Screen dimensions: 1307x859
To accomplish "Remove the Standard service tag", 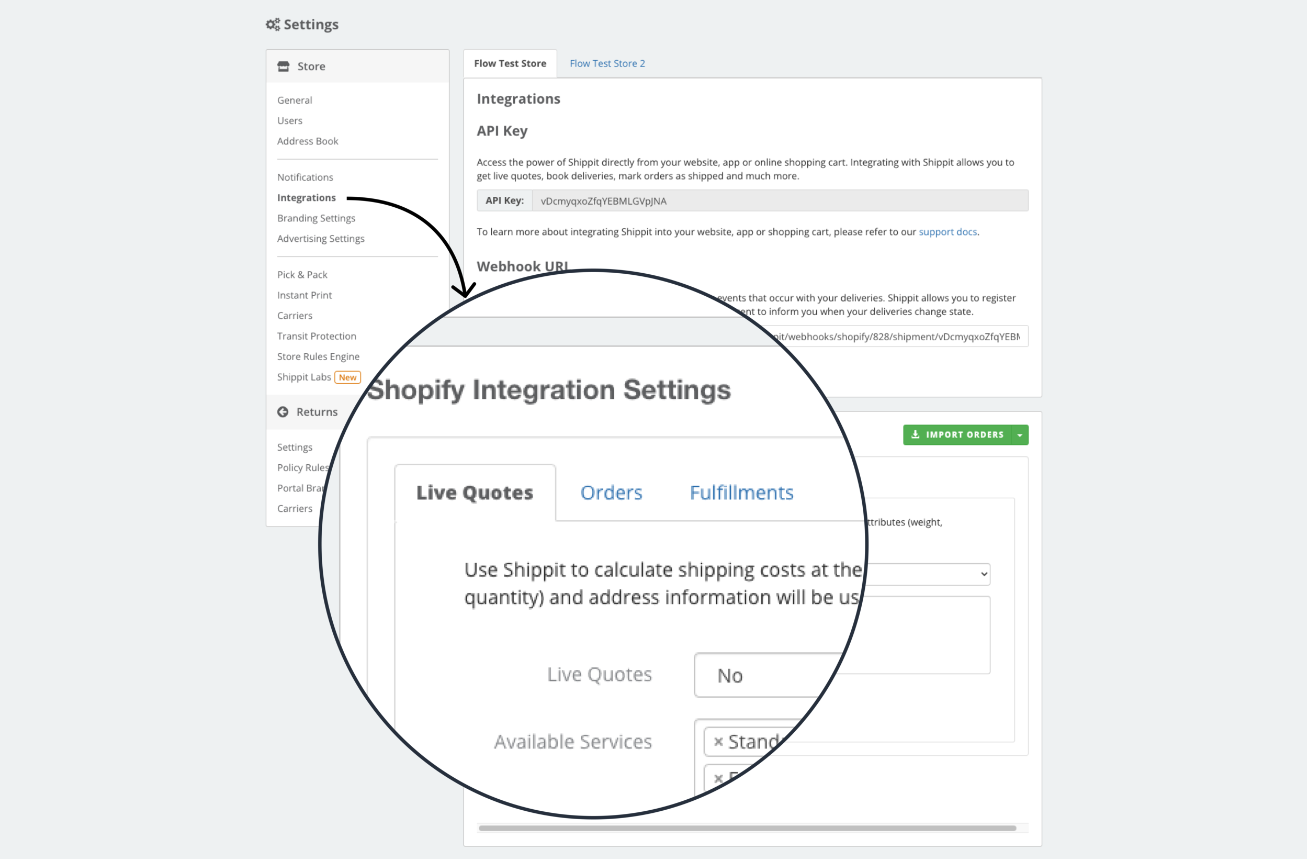I will 718,742.
